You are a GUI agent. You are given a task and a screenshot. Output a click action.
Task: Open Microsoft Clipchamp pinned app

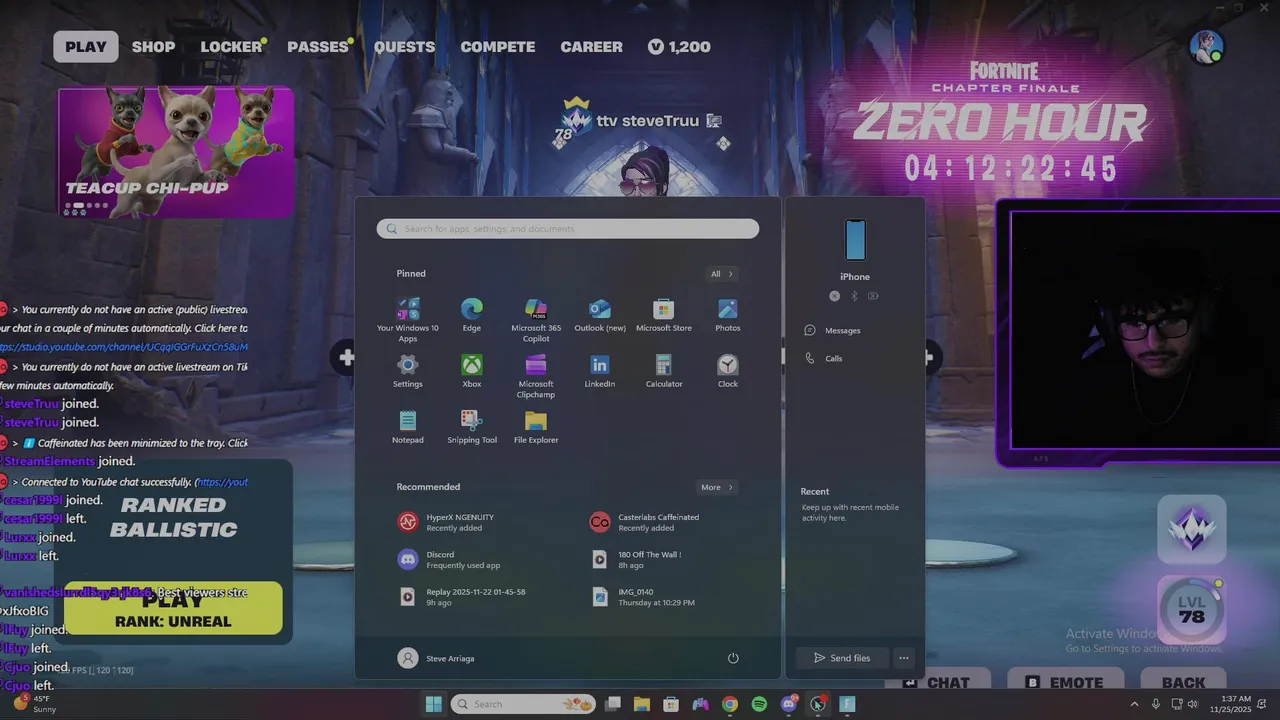tap(536, 376)
